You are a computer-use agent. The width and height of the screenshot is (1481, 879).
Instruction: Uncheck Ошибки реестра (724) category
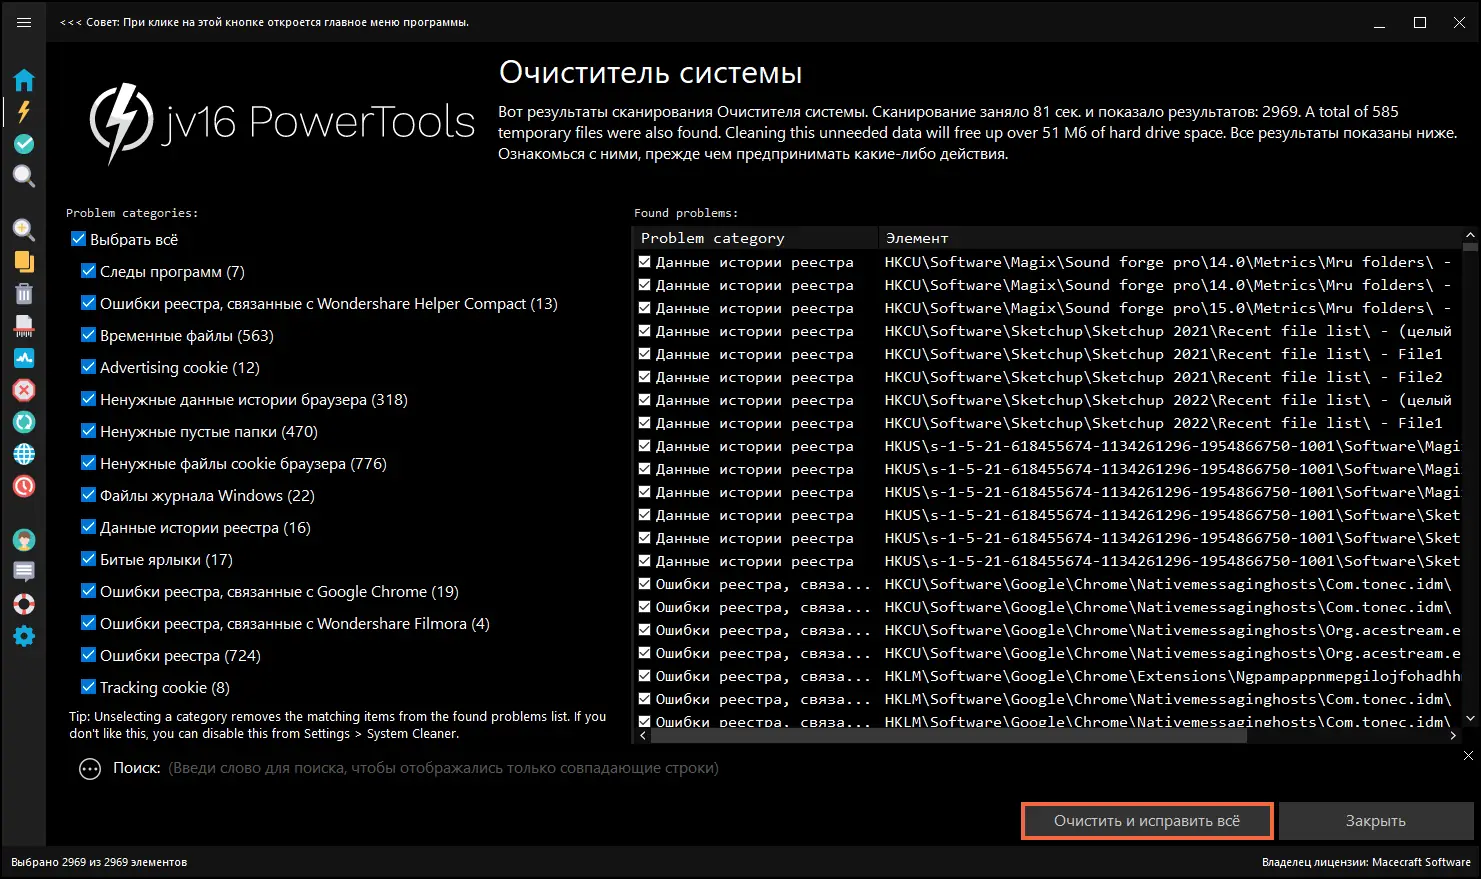88,655
